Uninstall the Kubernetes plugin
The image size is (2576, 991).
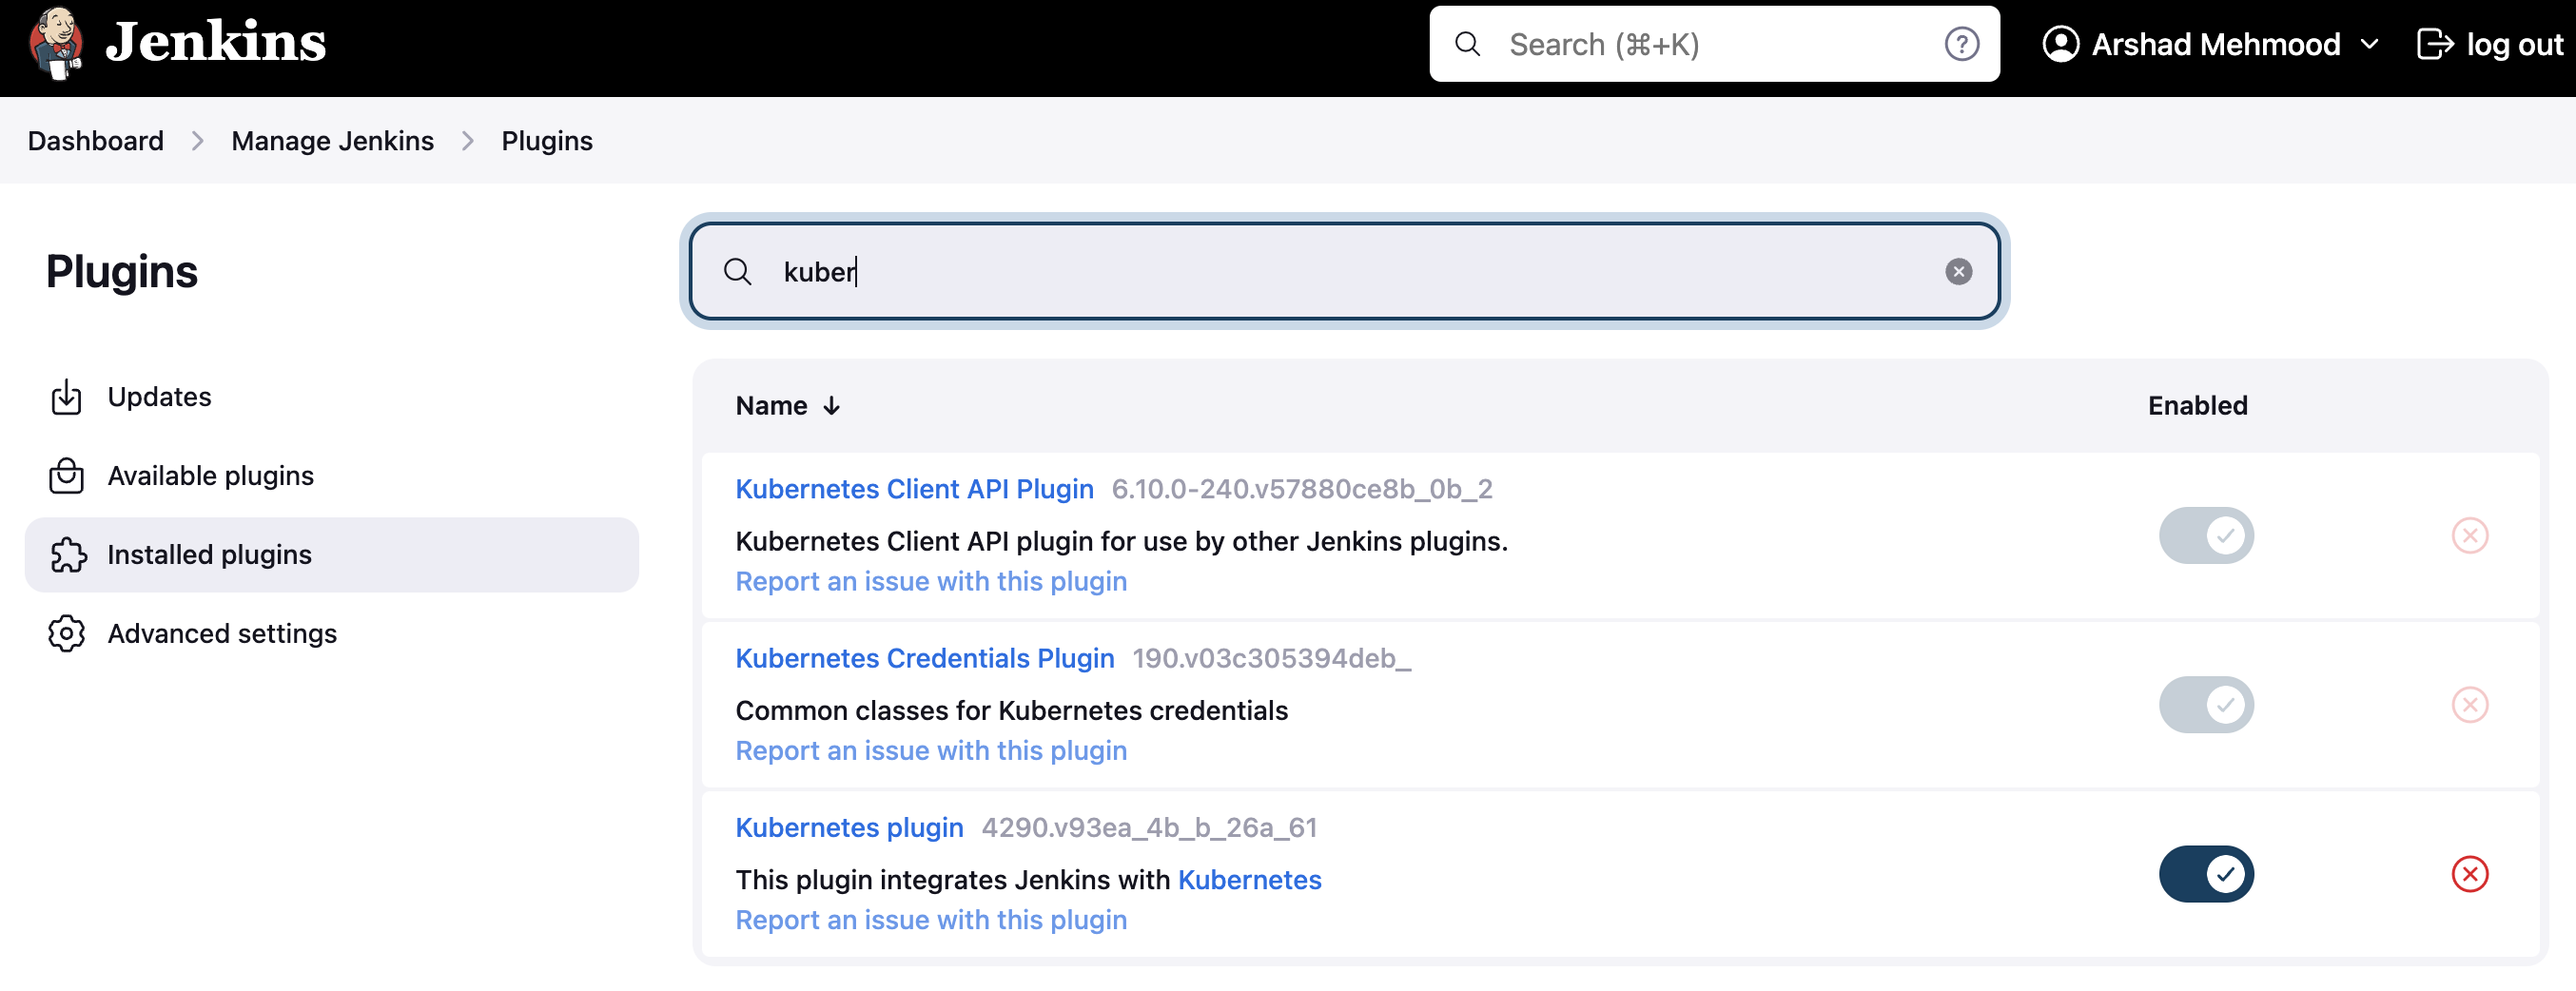2469,874
